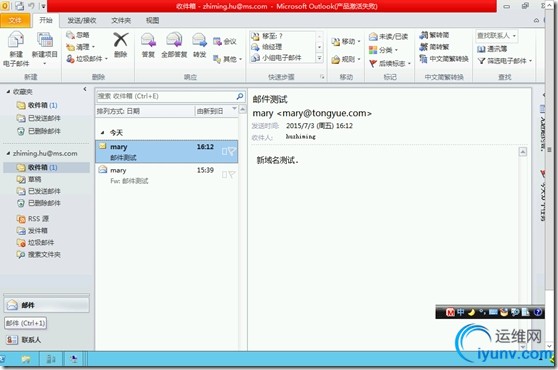Viewport: 558px width, 370px height.
Task: Toggle category box on the selected mary email
Action: [x=224, y=152]
